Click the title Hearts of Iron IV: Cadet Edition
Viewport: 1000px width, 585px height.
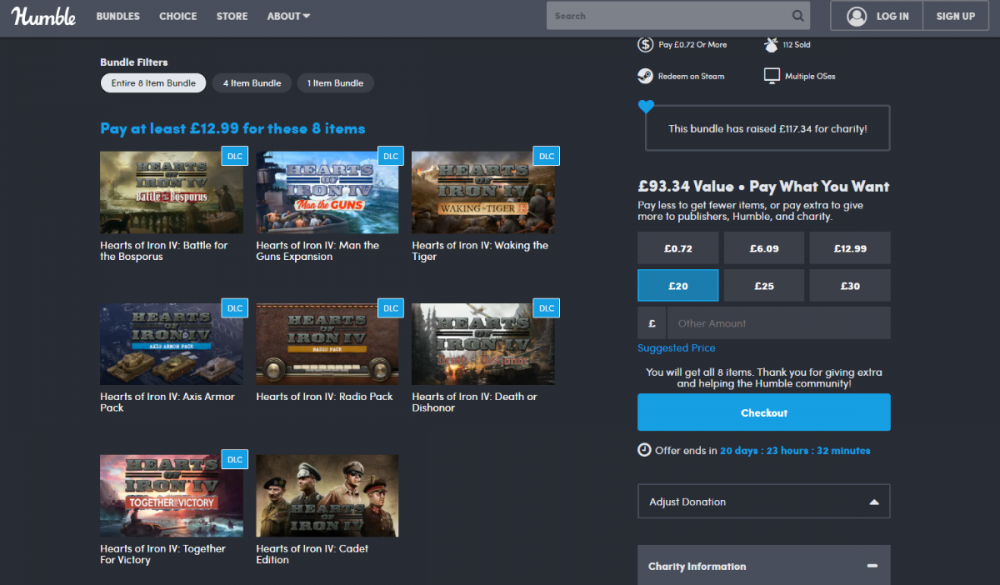(x=312, y=554)
